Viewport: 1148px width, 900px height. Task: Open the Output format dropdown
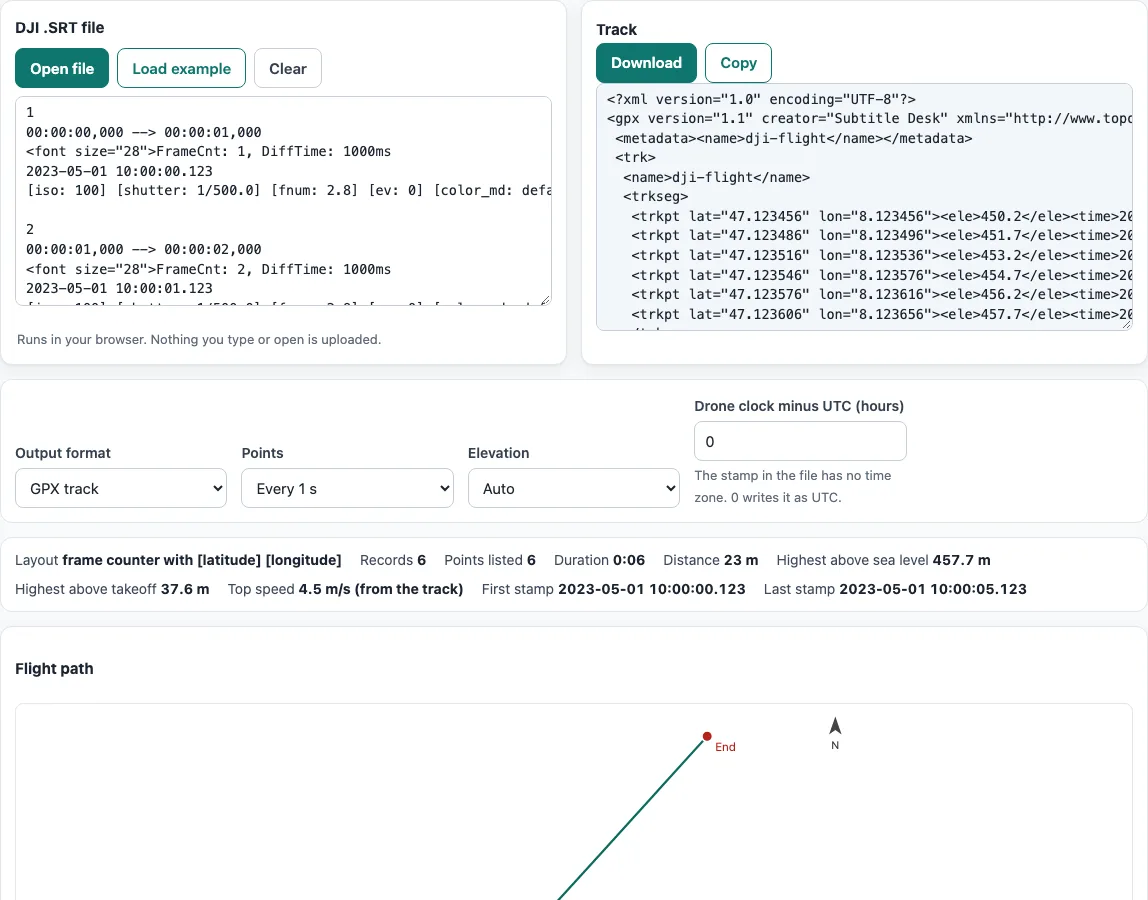121,488
